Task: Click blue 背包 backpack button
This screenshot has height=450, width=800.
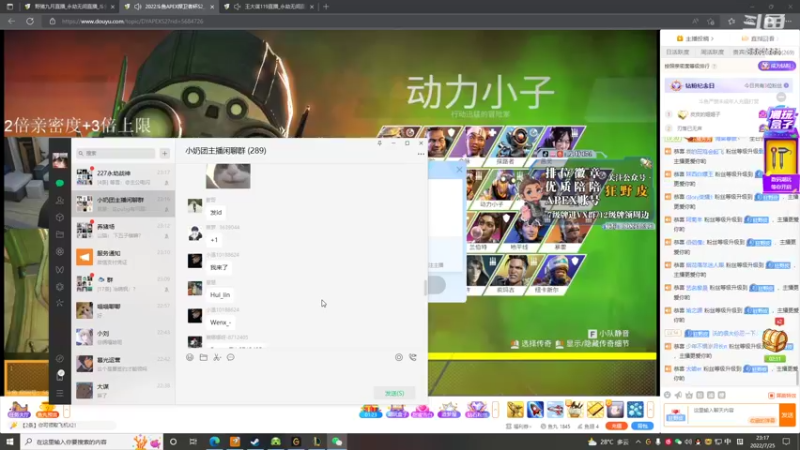Action: 642,426
